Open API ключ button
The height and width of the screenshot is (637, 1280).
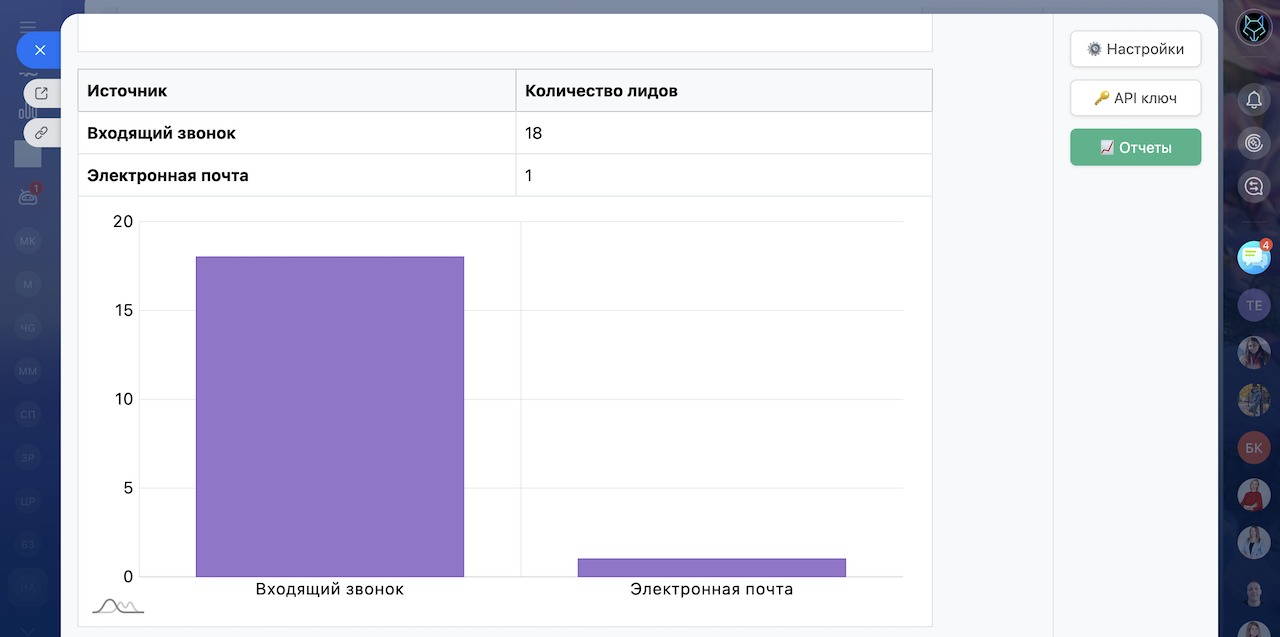pos(1136,98)
